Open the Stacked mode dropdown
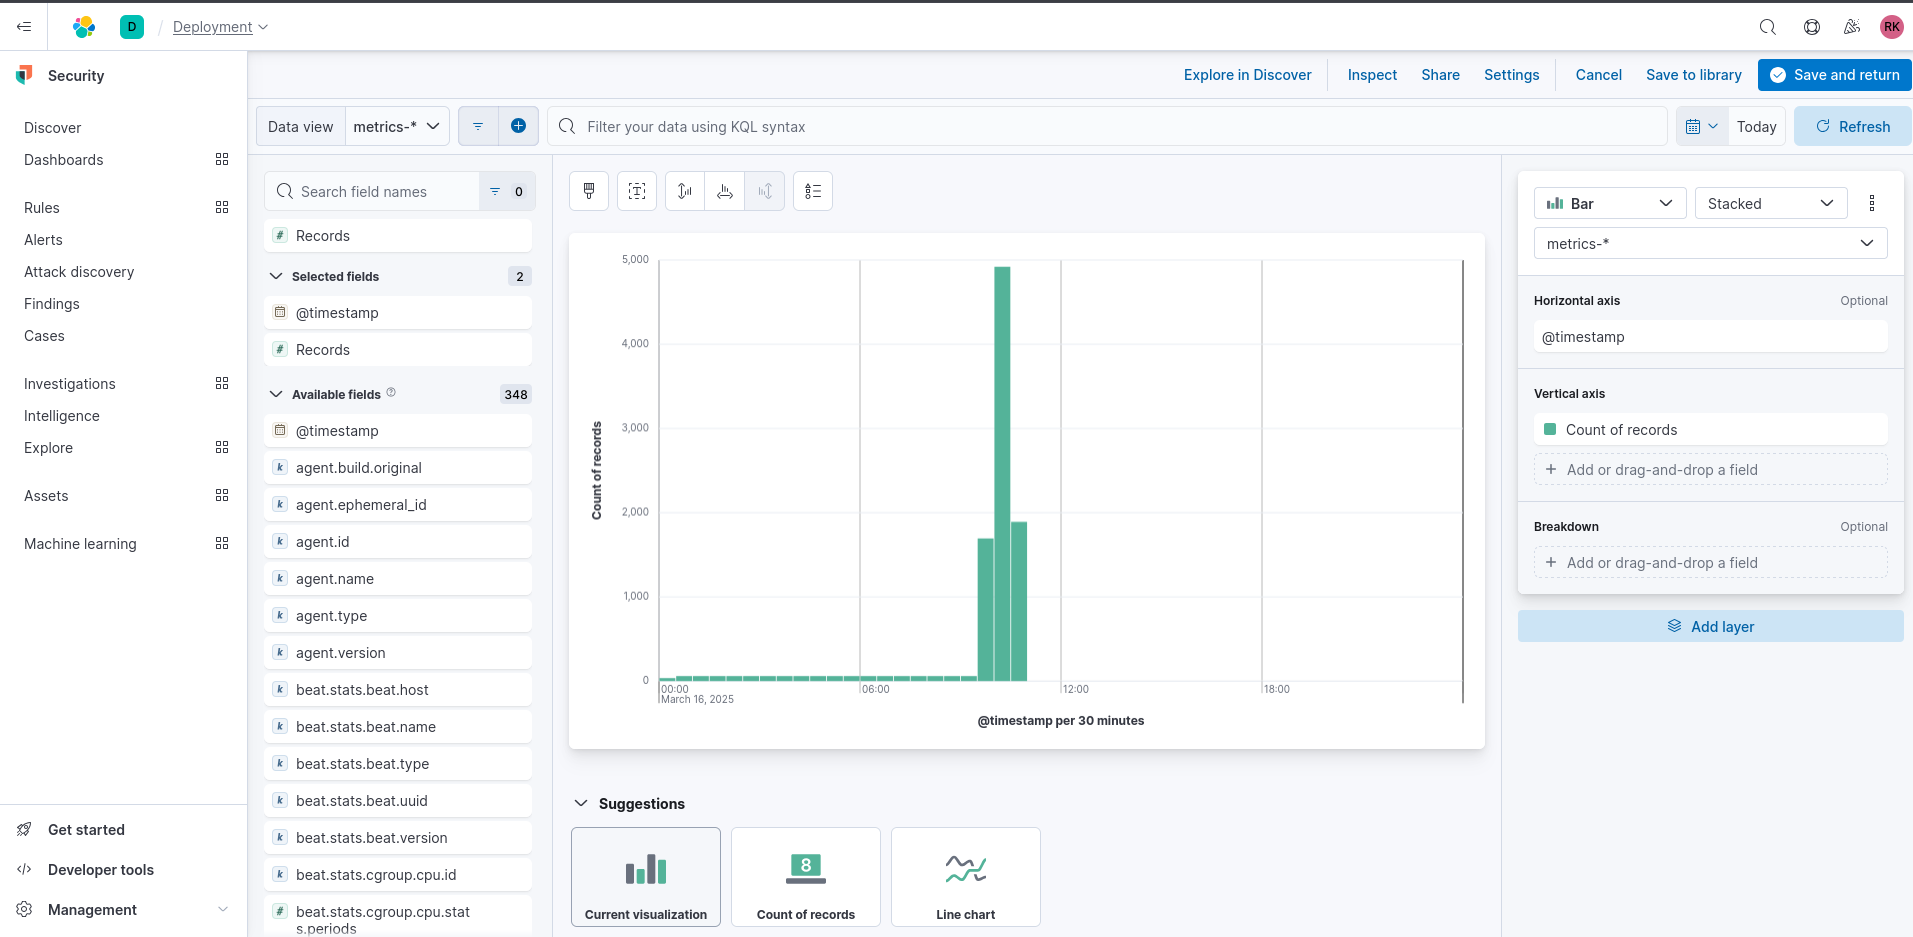Image resolution: width=1913 pixels, height=937 pixels. click(x=1771, y=203)
